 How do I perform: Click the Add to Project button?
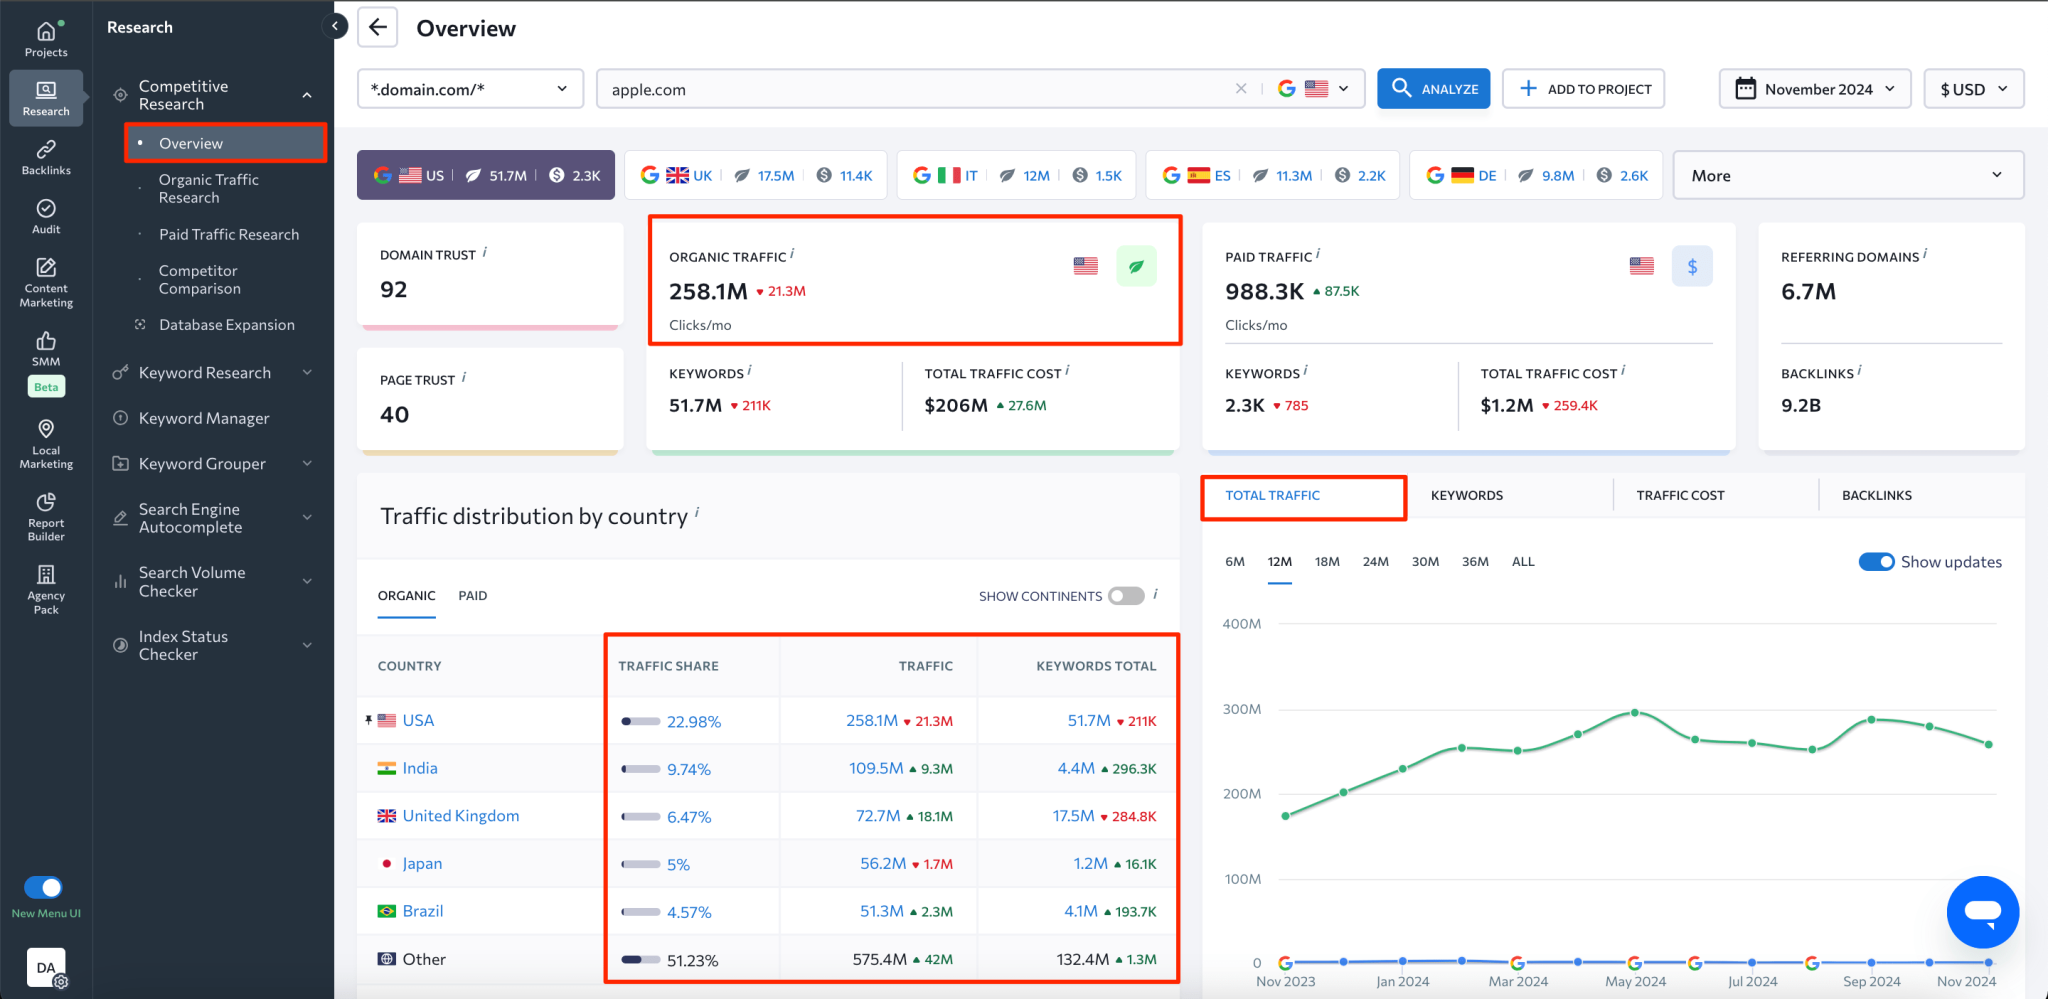click(x=1584, y=89)
